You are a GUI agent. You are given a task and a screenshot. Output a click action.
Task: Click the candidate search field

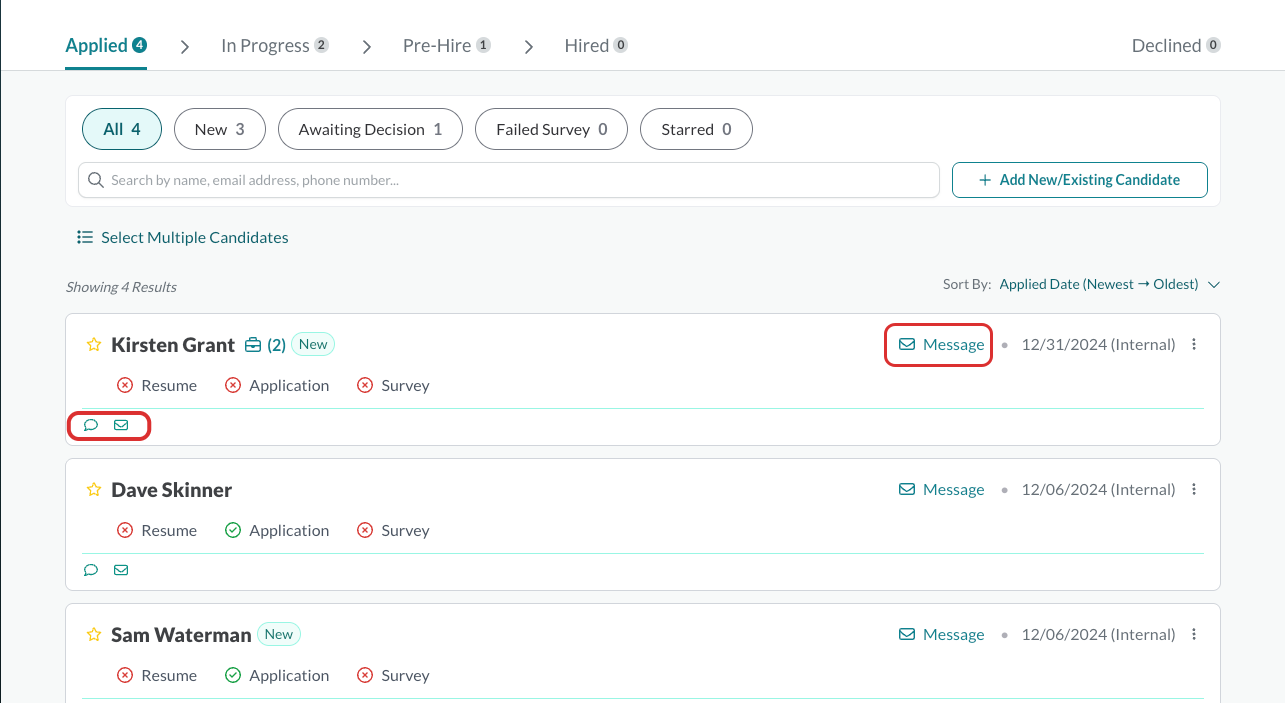pyautogui.click(x=509, y=180)
